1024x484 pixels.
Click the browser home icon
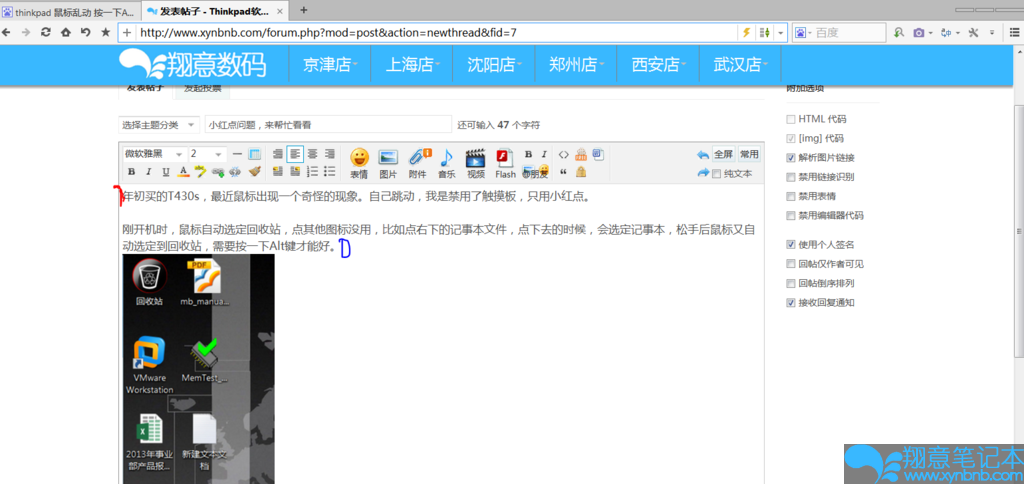(66, 32)
